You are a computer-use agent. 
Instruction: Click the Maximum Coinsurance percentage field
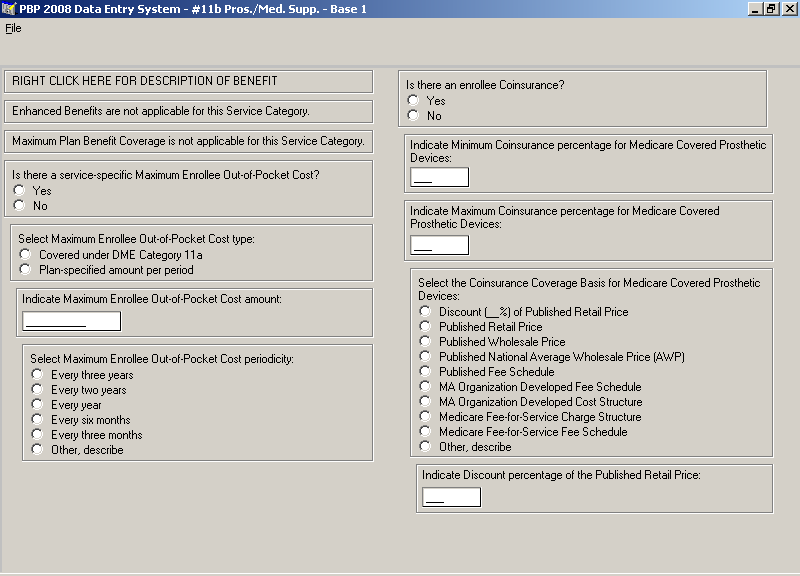pos(439,246)
